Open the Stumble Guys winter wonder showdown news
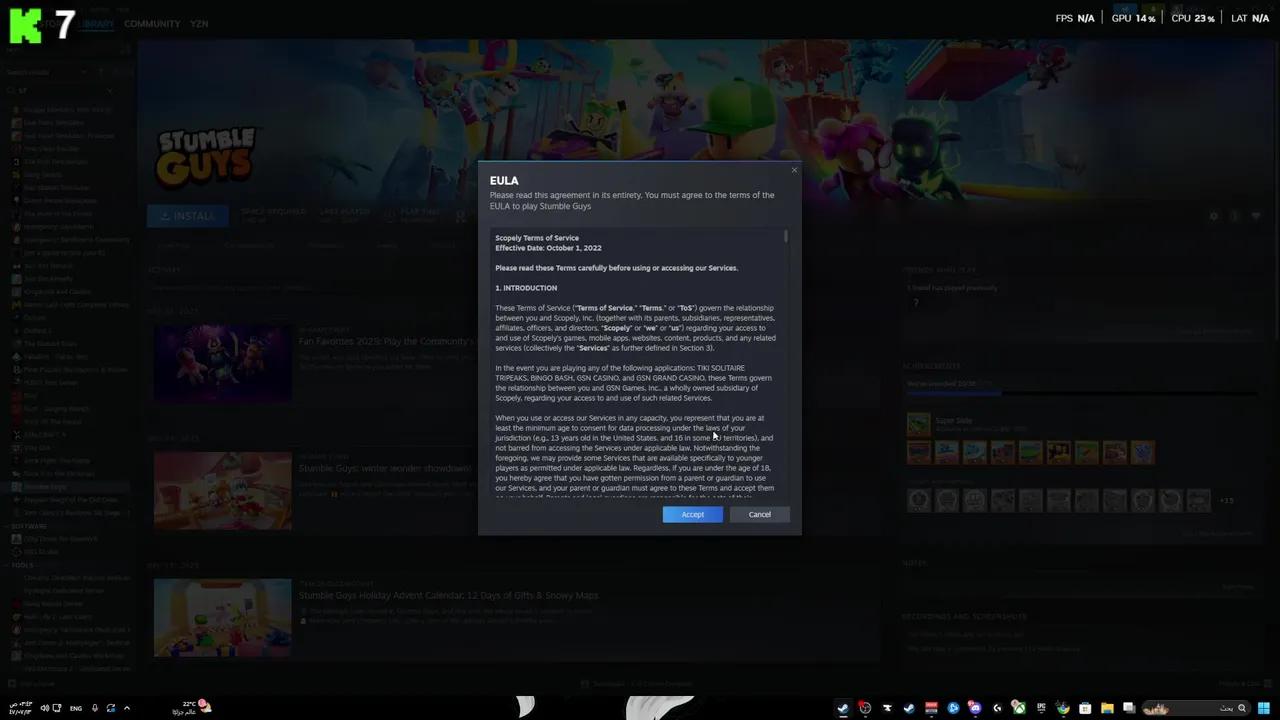Screen dimensions: 1280x720 385,468
